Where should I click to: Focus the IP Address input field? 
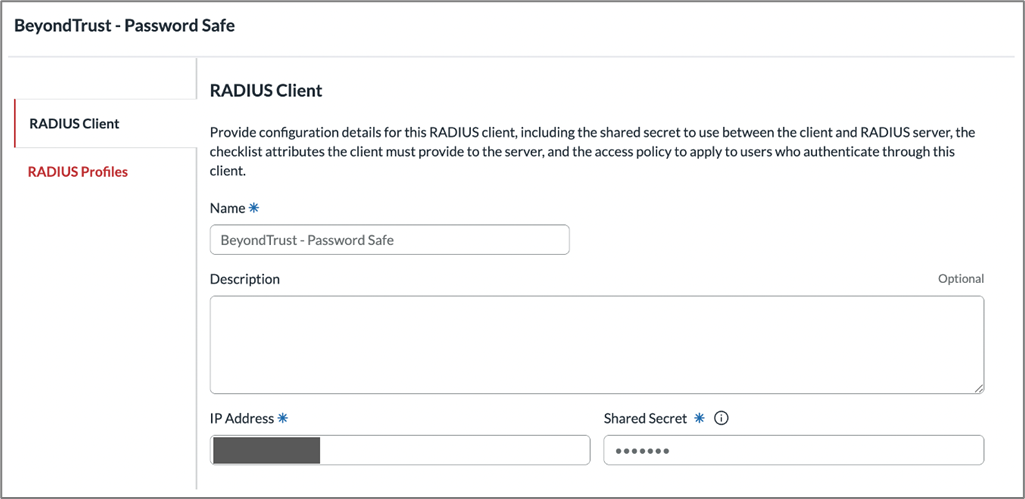450,450
